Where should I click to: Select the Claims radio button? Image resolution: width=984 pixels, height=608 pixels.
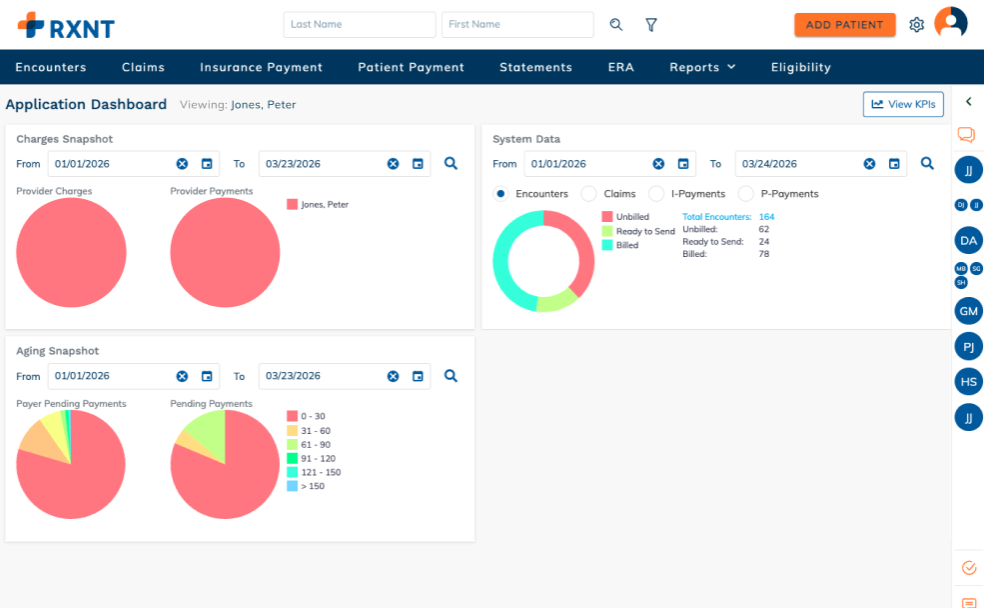tap(589, 194)
